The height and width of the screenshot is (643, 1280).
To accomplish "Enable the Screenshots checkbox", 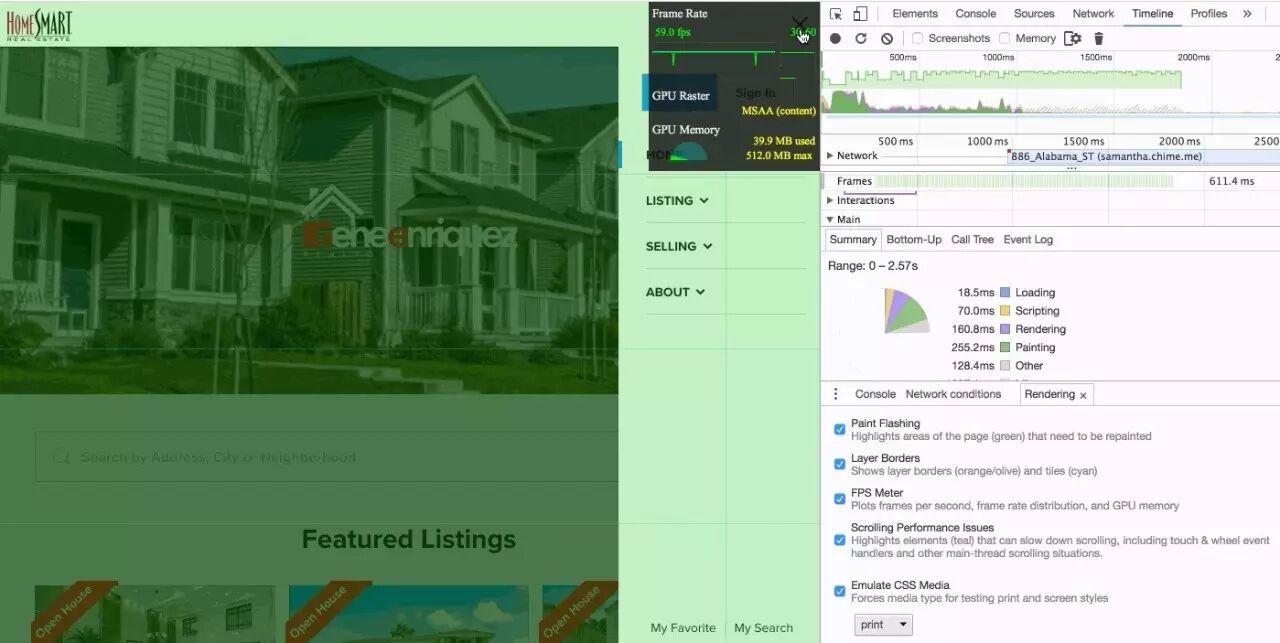I will pos(917,38).
